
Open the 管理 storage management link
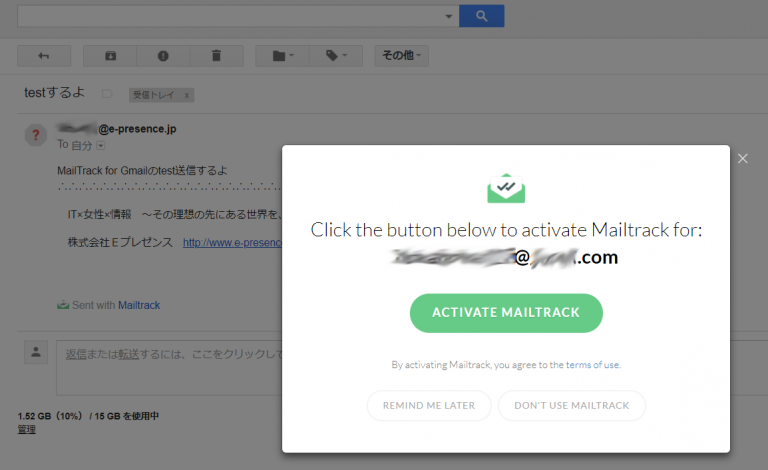(26, 429)
